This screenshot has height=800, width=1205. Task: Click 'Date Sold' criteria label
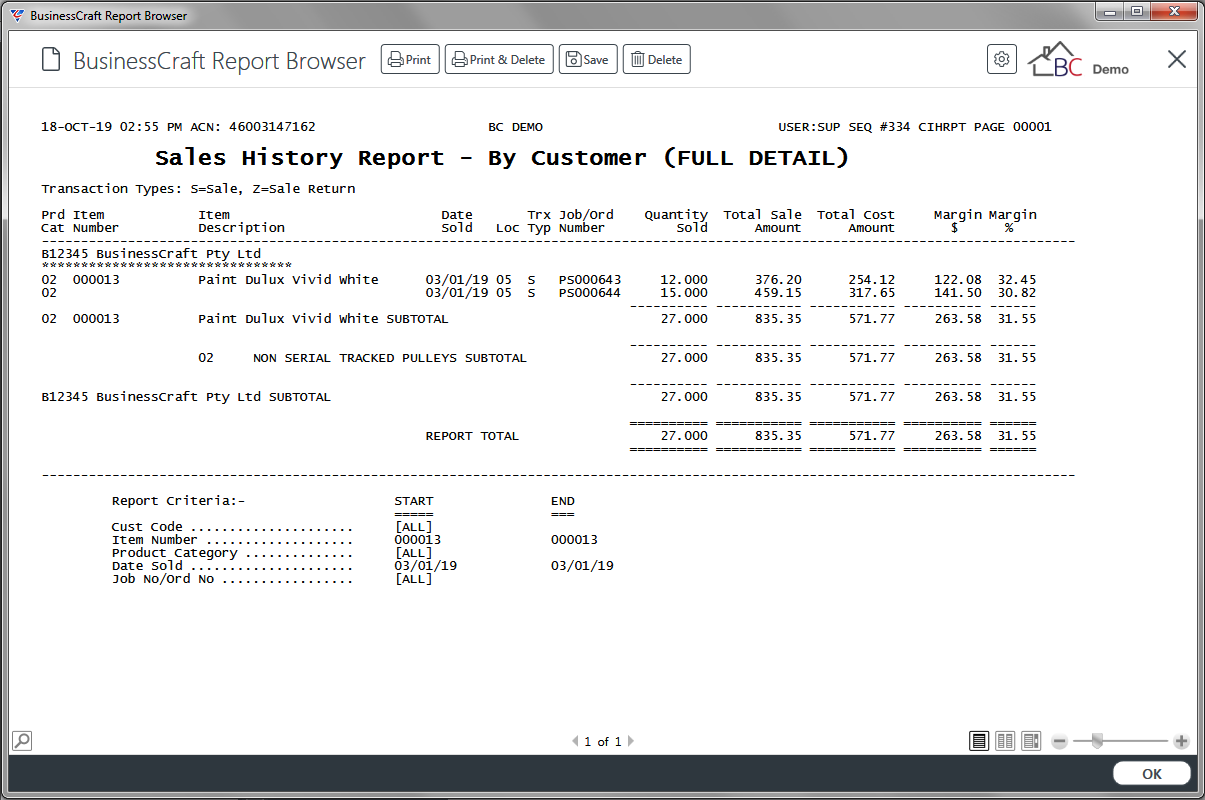coord(147,566)
